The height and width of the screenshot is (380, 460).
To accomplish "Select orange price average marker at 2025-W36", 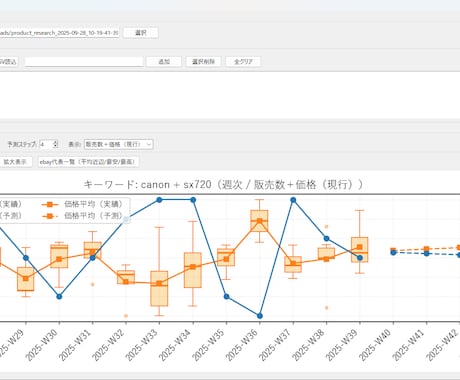I will [260, 221].
